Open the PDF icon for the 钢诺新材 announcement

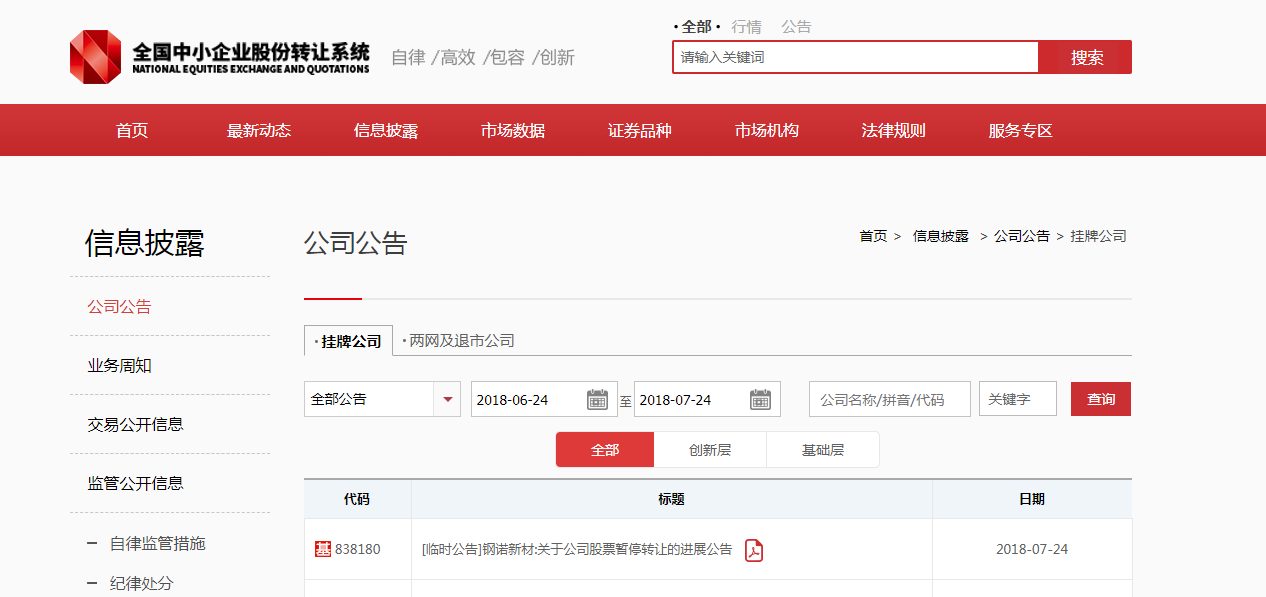(x=754, y=550)
